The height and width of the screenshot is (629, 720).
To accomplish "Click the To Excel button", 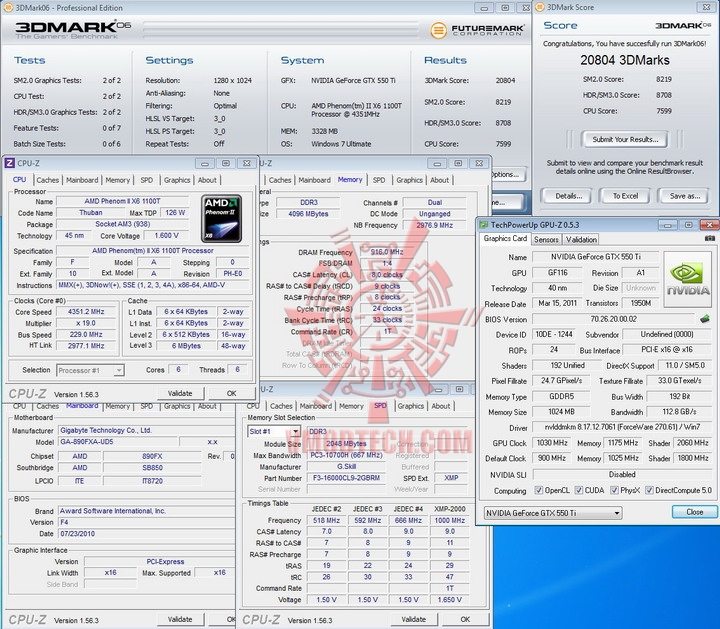I will coord(625,196).
